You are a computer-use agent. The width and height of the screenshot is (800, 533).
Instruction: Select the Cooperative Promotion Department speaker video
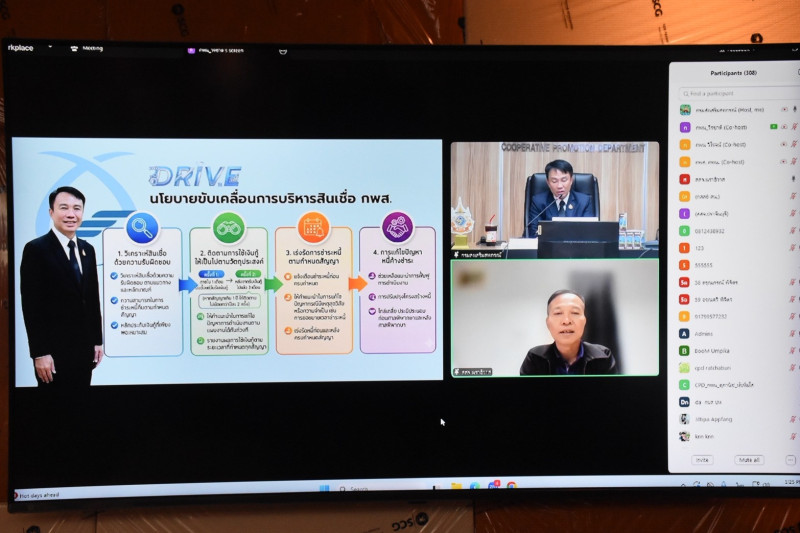(x=553, y=196)
